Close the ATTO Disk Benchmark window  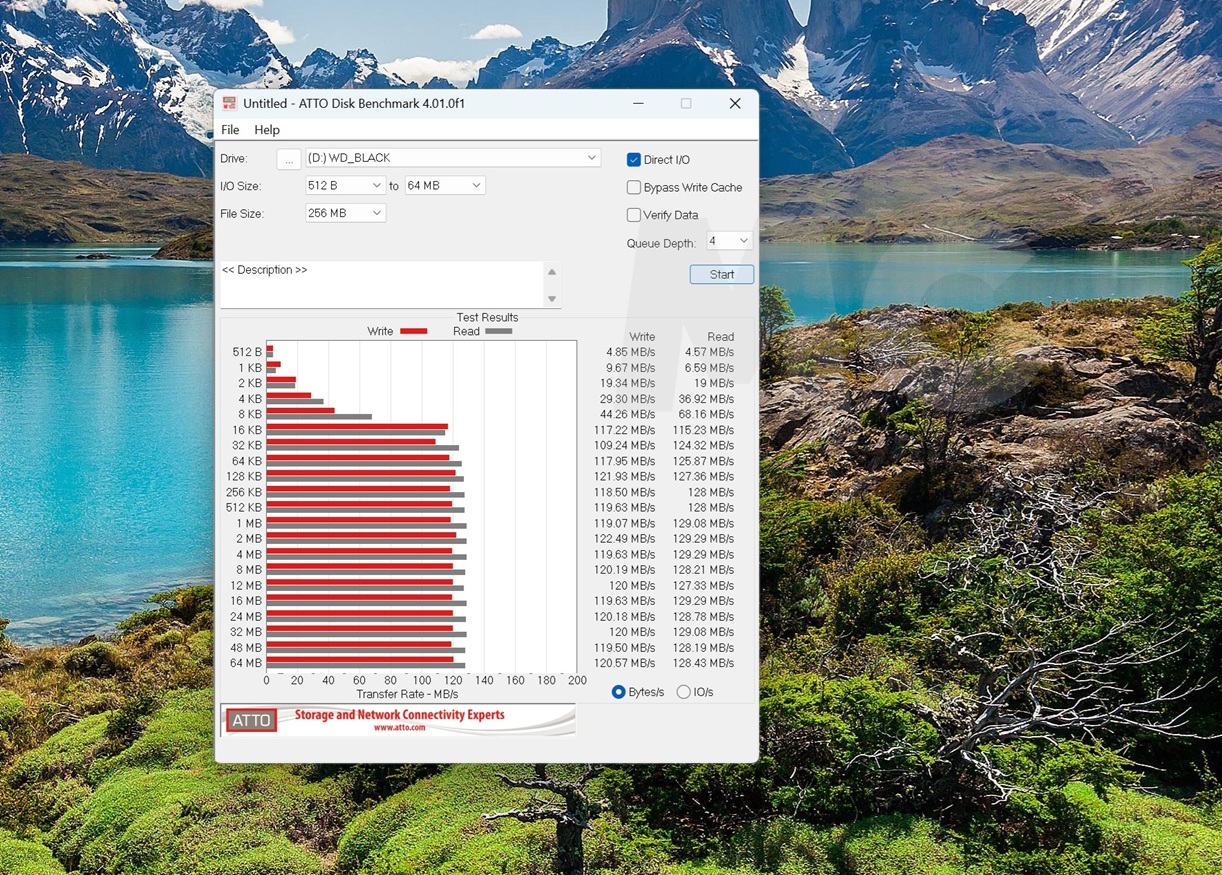point(735,103)
